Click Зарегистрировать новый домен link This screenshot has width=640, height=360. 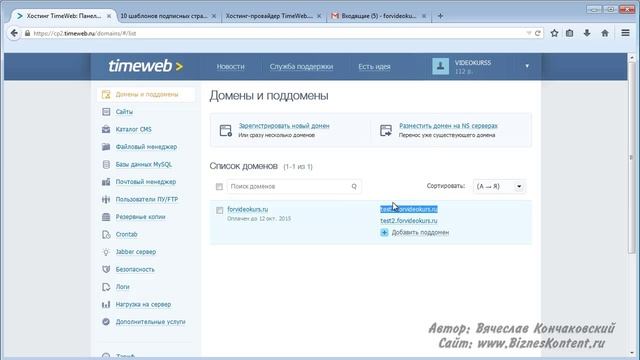click(x=284, y=126)
